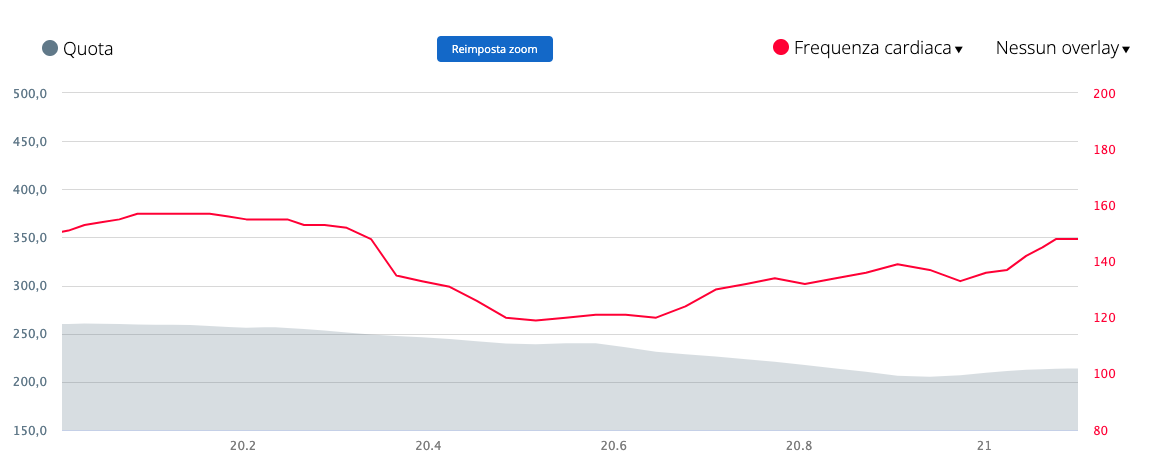Click the red Frequenza cardiaca circle
The height and width of the screenshot is (462, 1152).
781,47
